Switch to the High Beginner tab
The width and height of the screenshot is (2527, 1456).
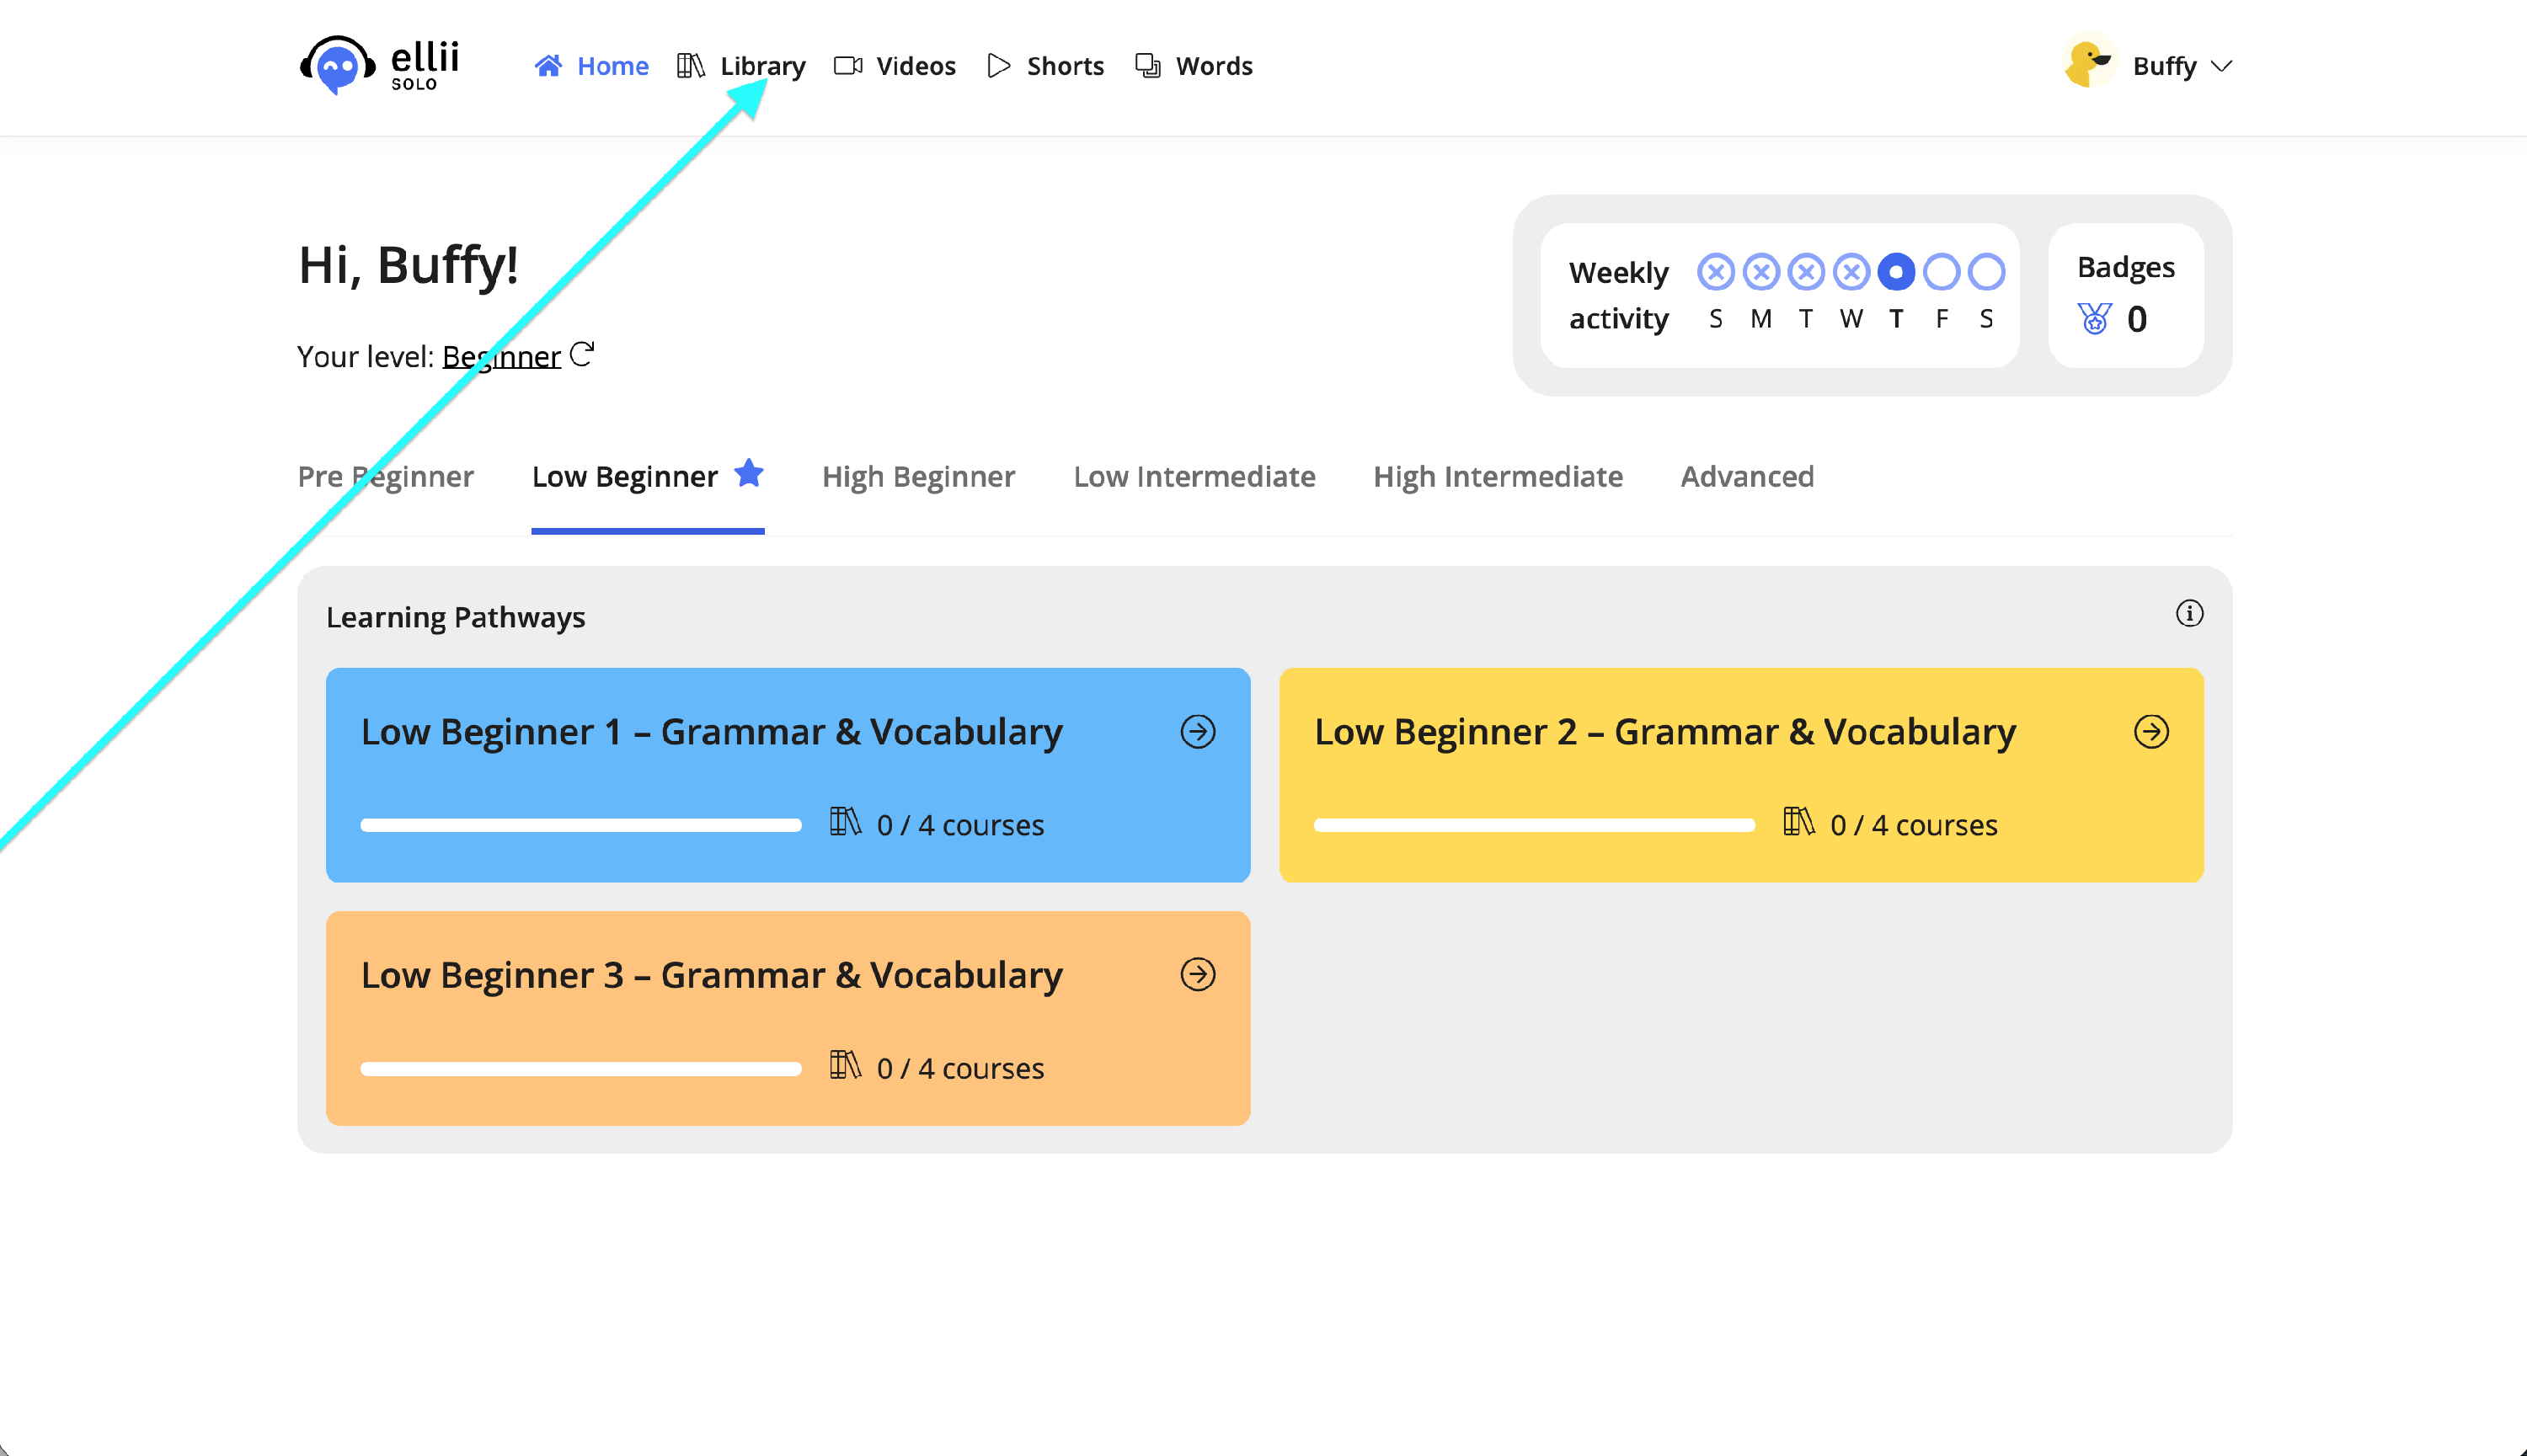pyautogui.click(x=918, y=477)
